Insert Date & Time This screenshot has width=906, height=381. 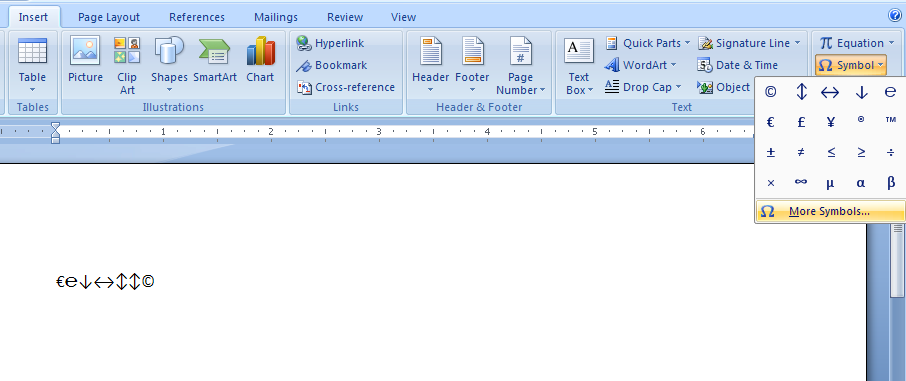(x=737, y=65)
